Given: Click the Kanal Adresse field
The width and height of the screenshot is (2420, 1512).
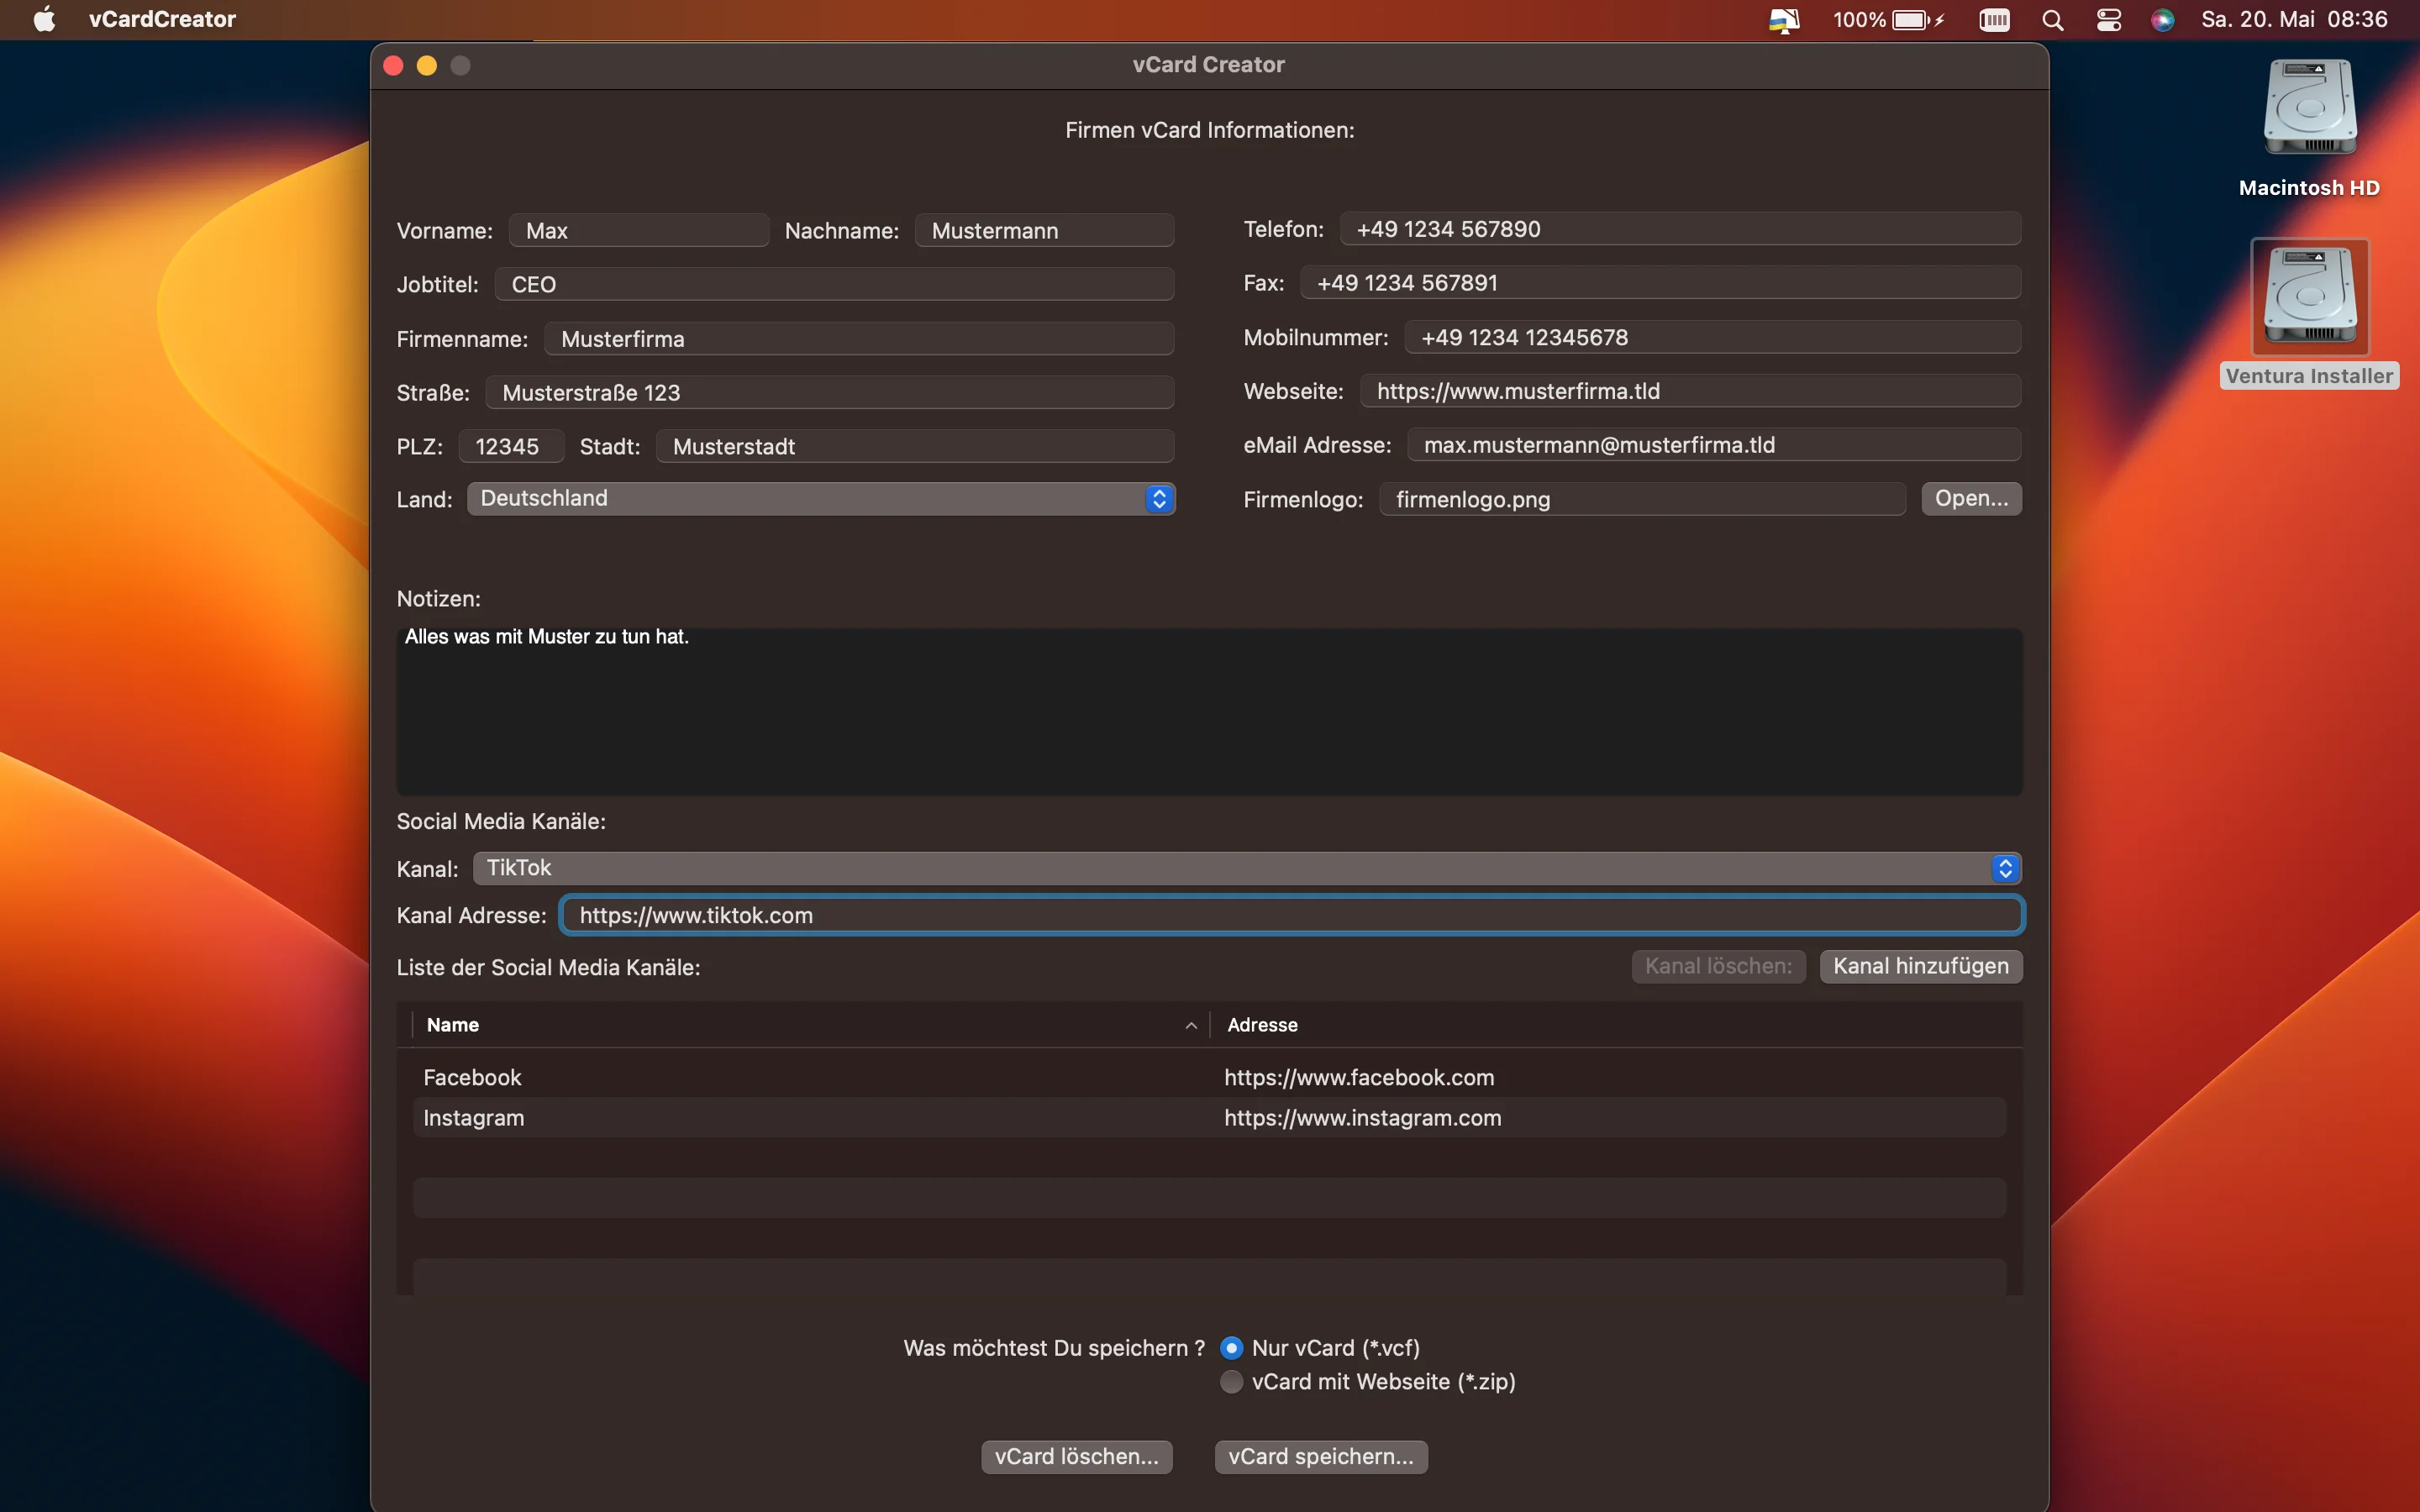Looking at the screenshot, I should tap(1292, 915).
